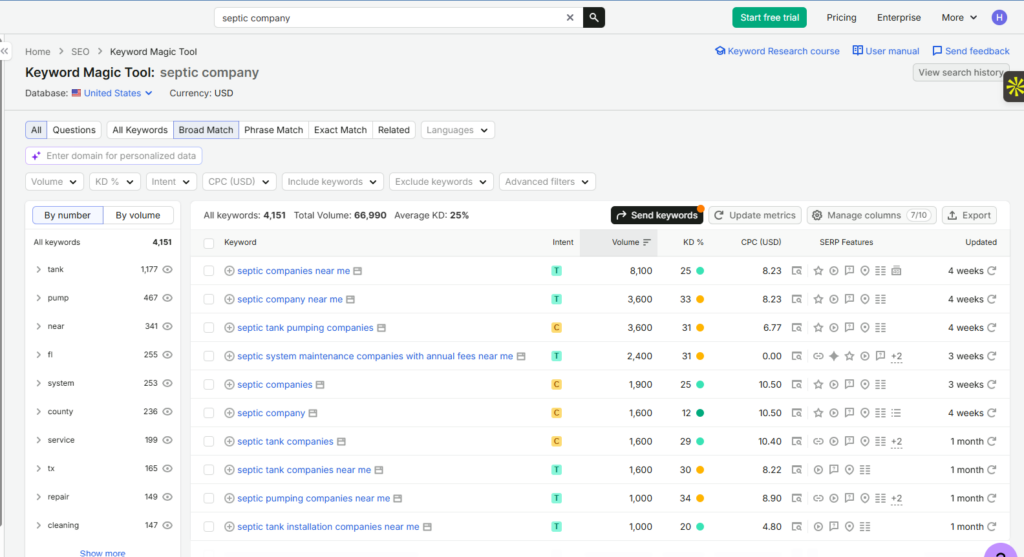Show +2 more SERP features for 'septic tank companies'
Image resolution: width=1024 pixels, height=557 pixels.
click(897, 442)
